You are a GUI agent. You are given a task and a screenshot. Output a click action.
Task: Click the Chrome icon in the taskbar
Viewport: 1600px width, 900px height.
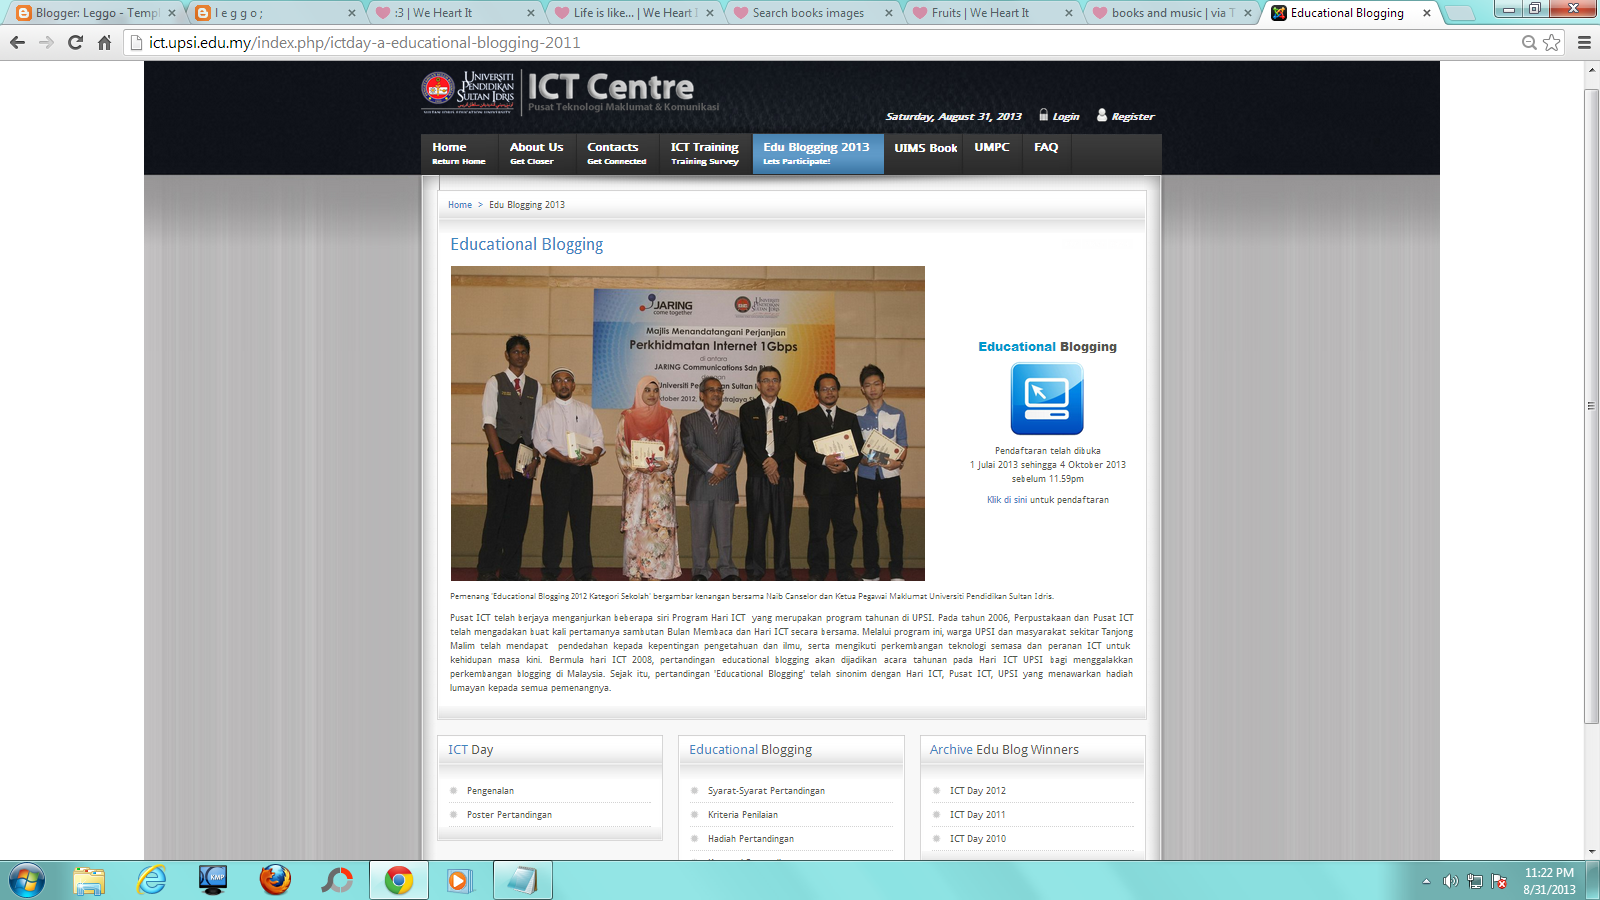coord(399,880)
